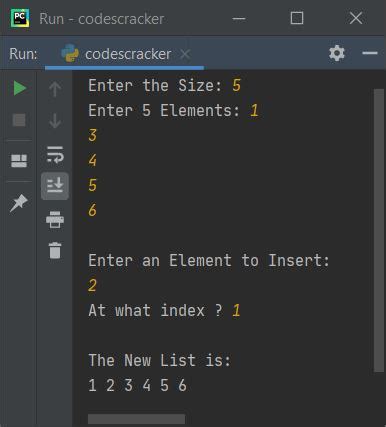Click the Run: panel label
Screen dimensions: 386x427
point(23,54)
